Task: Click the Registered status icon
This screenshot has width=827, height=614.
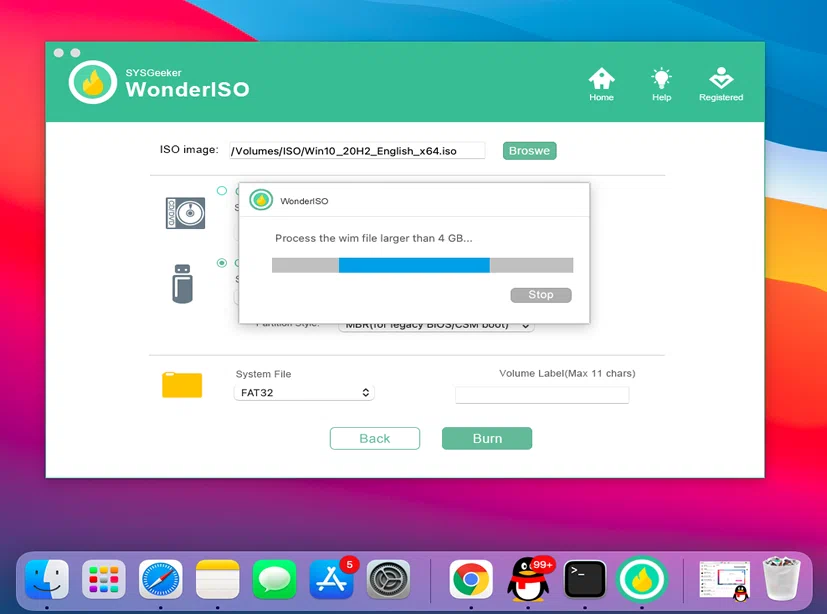Action: (720, 78)
